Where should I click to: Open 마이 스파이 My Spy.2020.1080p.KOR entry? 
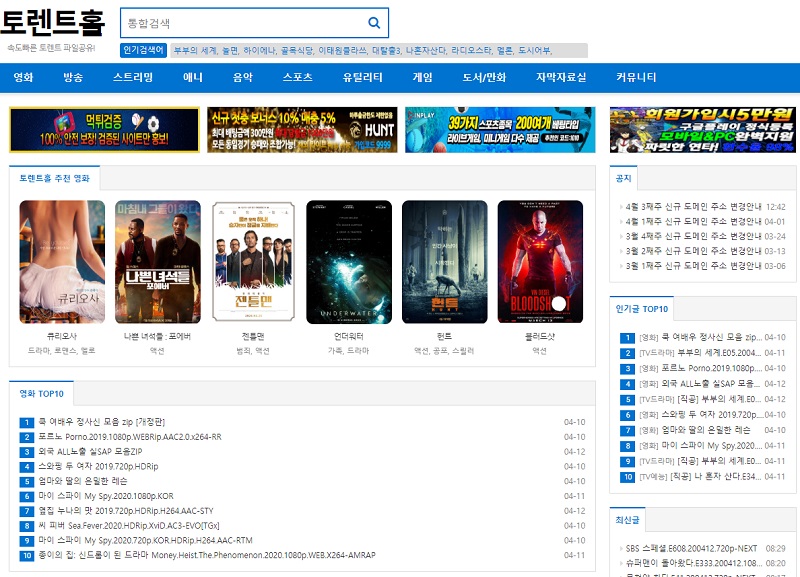106,496
